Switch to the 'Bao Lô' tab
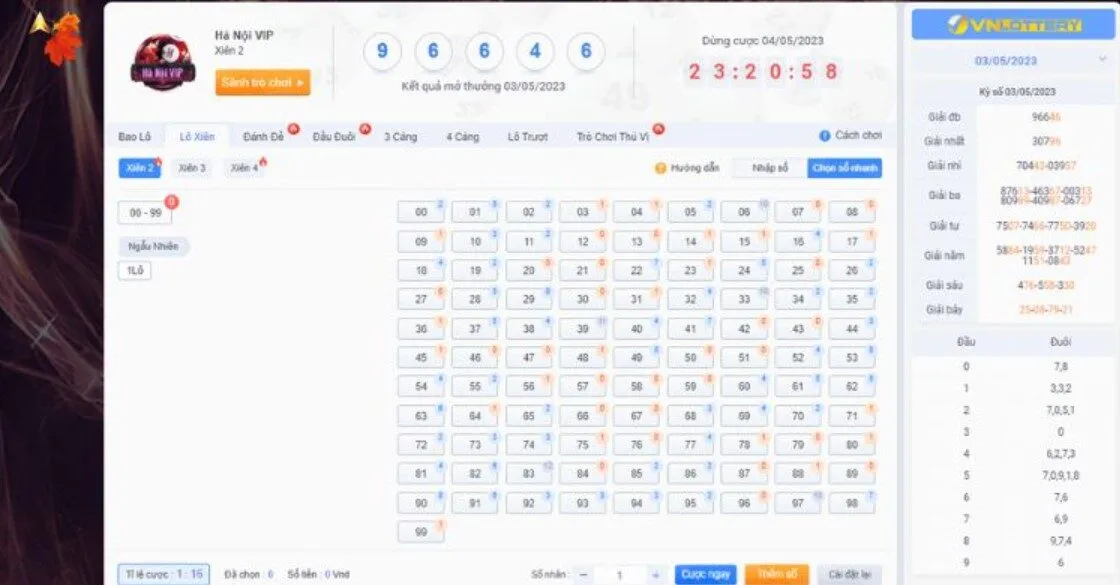The image size is (1120, 585). click(x=135, y=134)
